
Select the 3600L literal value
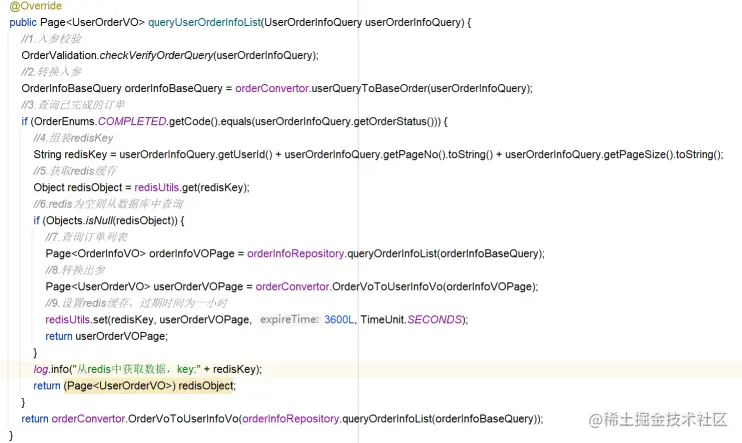(339, 320)
